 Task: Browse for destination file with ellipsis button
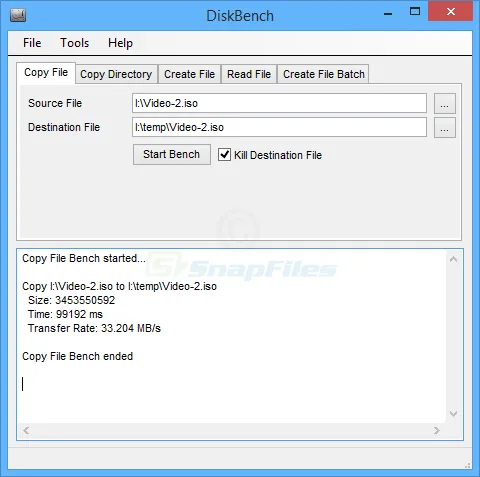pyautogui.click(x=445, y=128)
